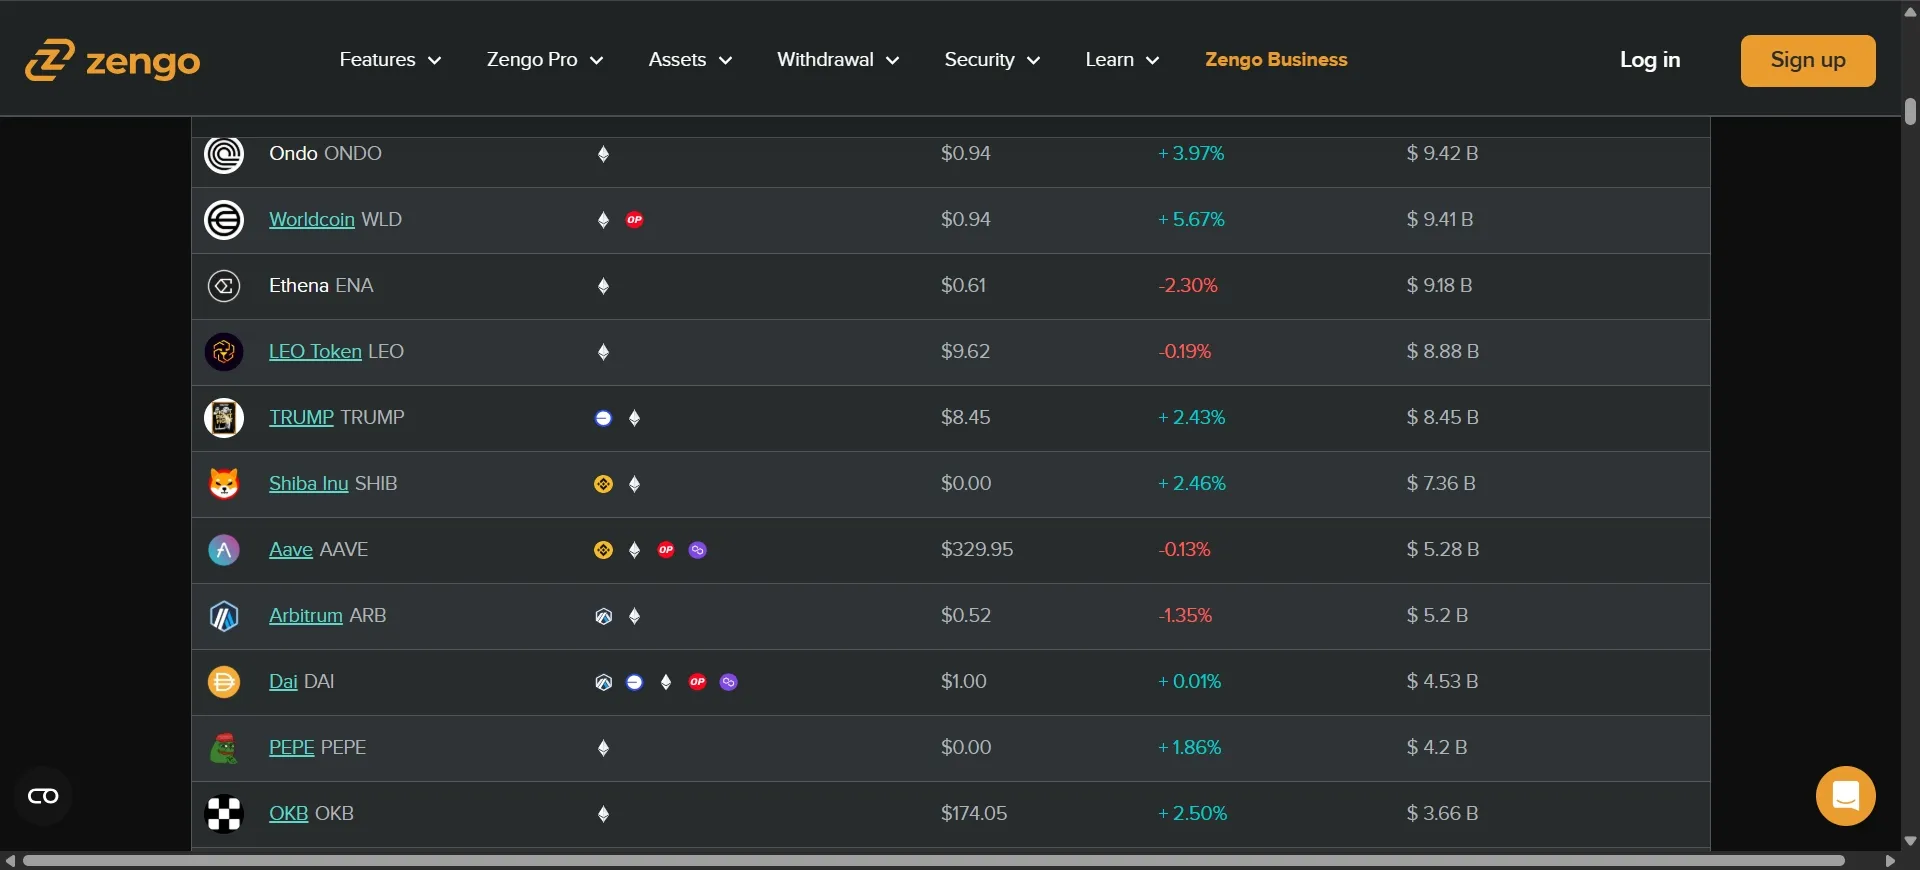Click Ethereum network icon in OKB row
The width and height of the screenshot is (1920, 870).
coord(603,814)
